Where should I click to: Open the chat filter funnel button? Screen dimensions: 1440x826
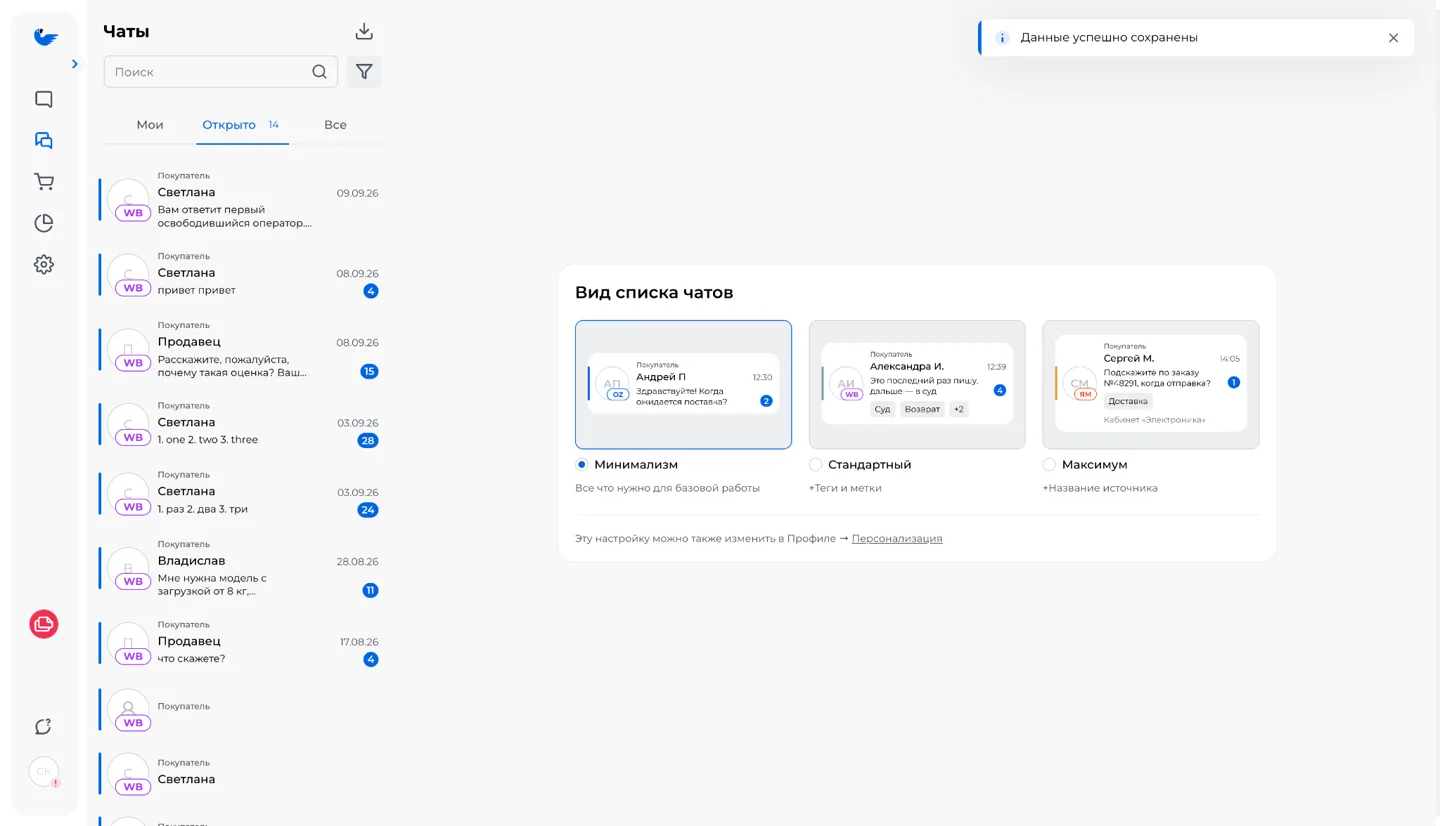(364, 71)
